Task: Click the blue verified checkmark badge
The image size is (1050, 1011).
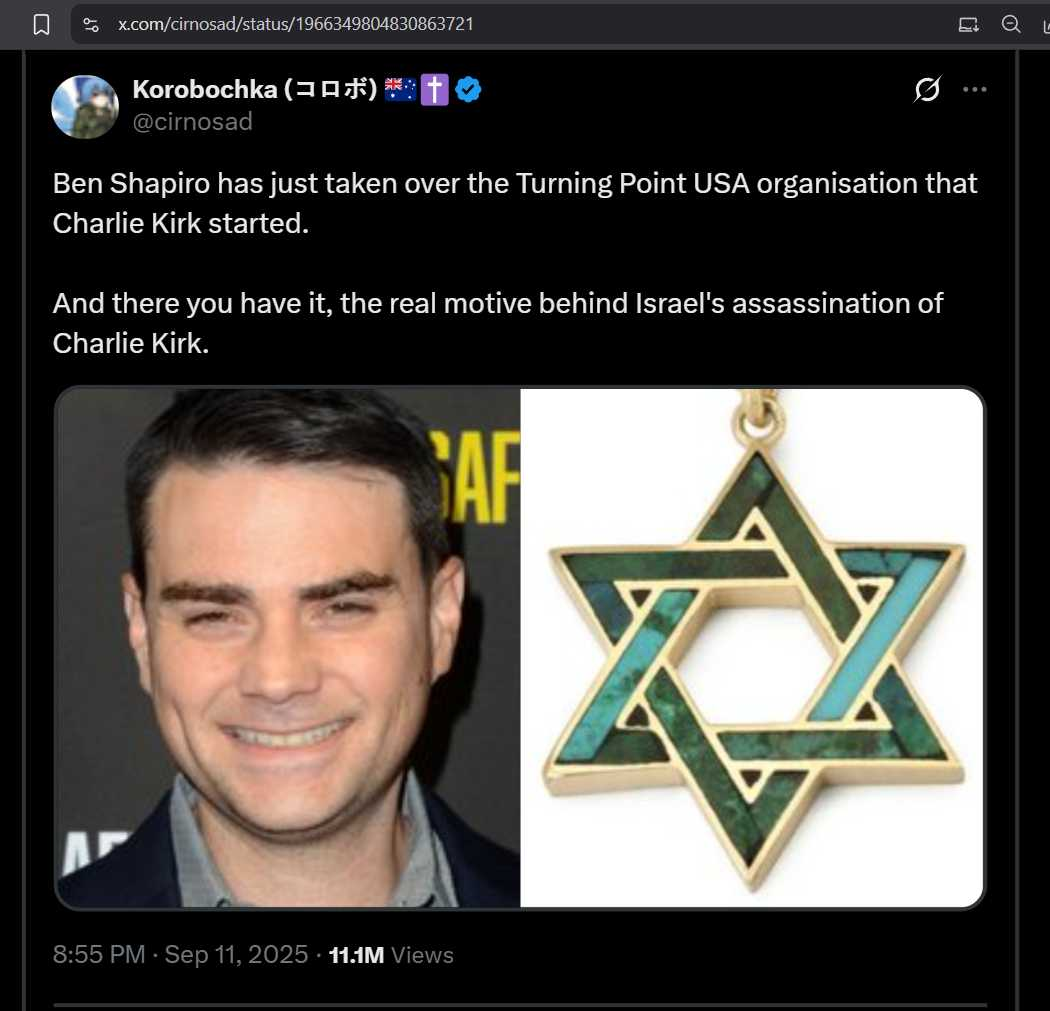Action: click(468, 89)
